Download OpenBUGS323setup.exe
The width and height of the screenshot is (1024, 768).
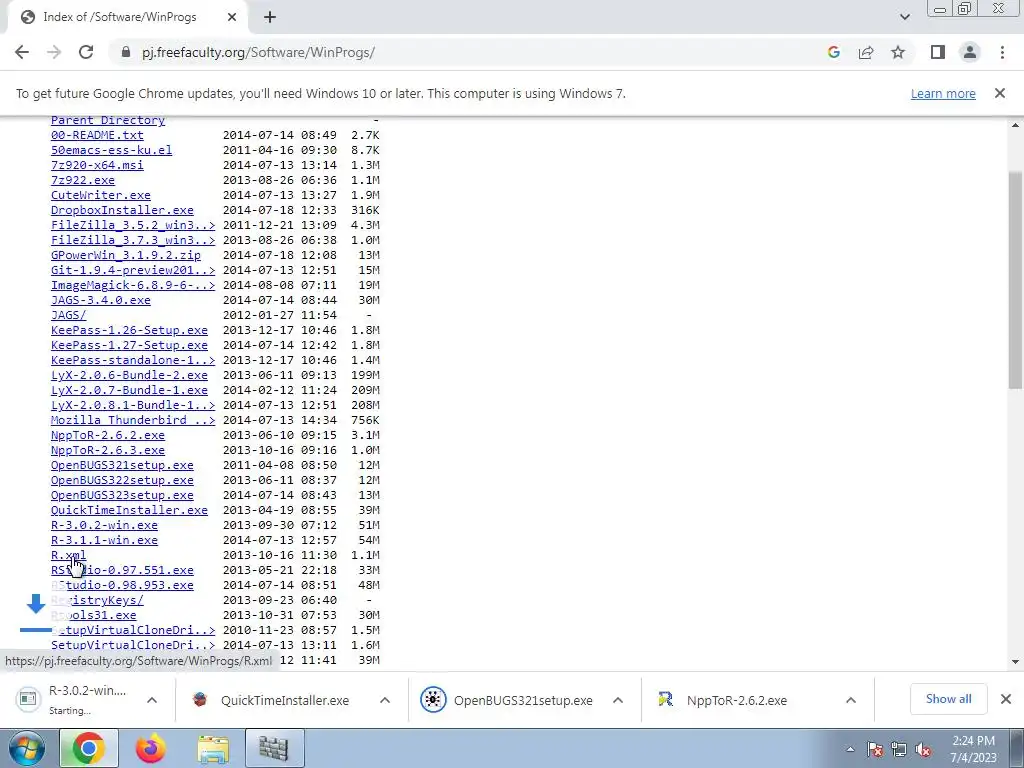coord(122,496)
